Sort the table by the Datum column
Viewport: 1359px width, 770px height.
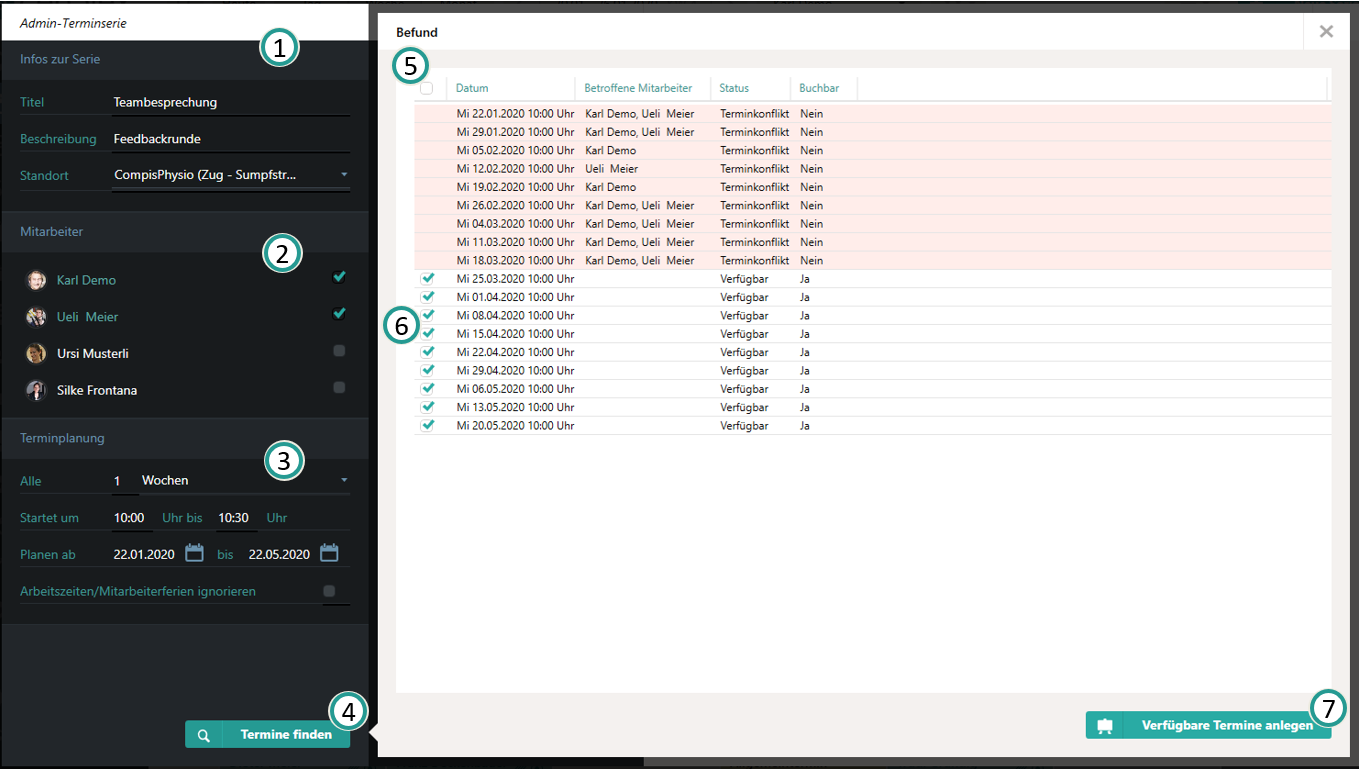pos(473,88)
